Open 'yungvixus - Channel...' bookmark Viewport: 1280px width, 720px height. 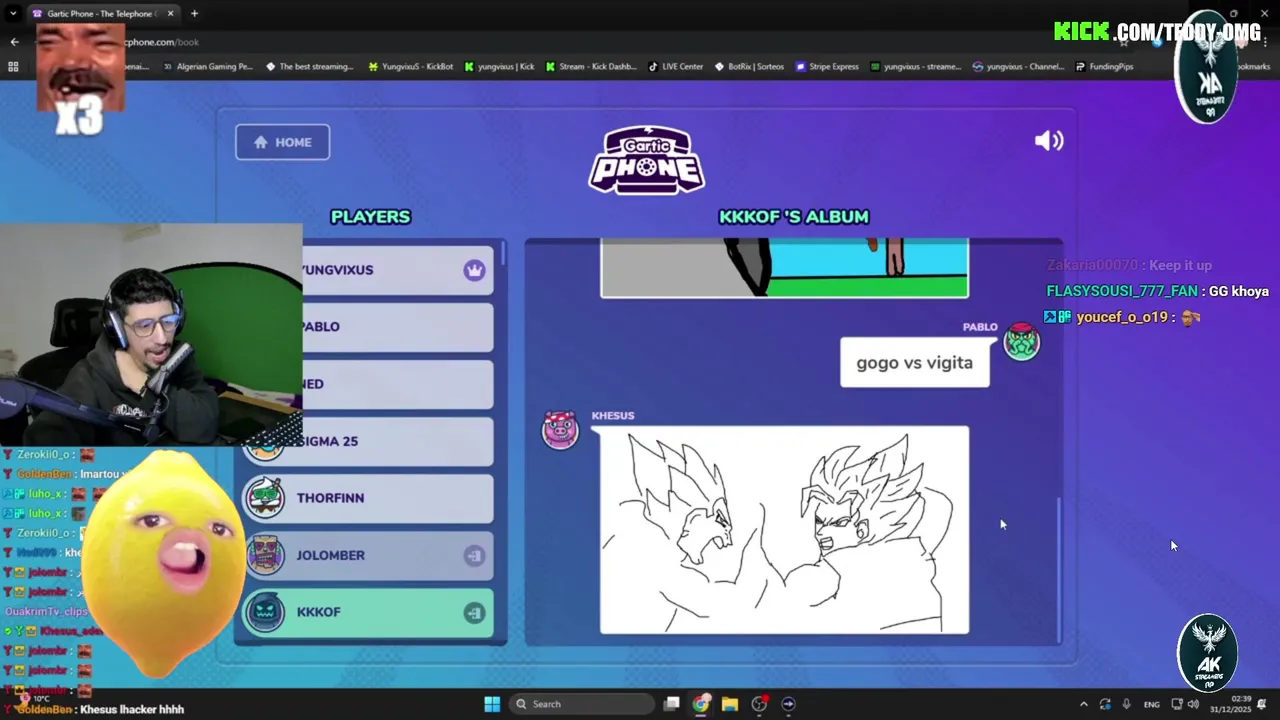(x=1018, y=67)
